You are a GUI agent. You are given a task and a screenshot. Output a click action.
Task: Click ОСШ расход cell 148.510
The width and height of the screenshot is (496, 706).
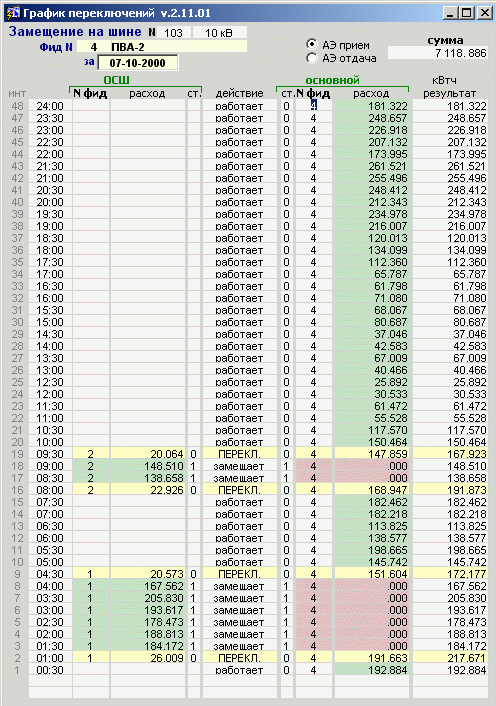click(x=148, y=466)
